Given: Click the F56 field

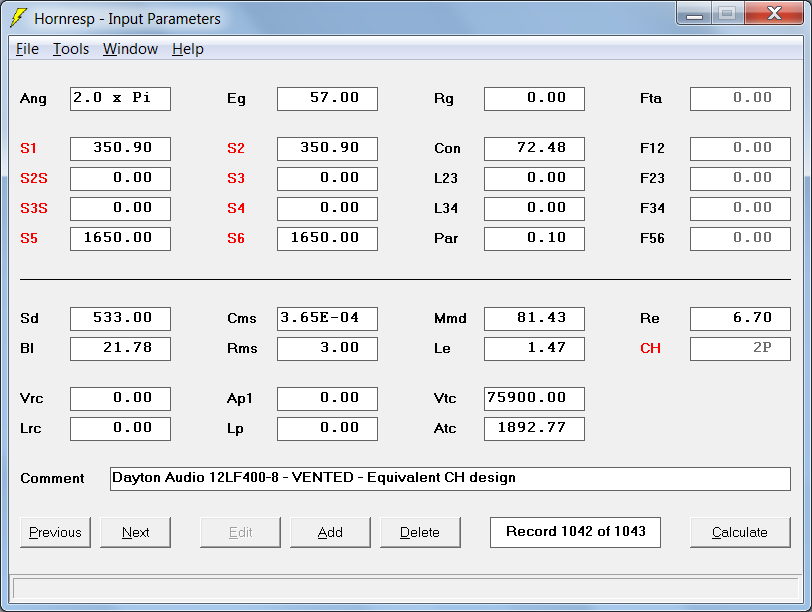Looking at the screenshot, I should [741, 239].
